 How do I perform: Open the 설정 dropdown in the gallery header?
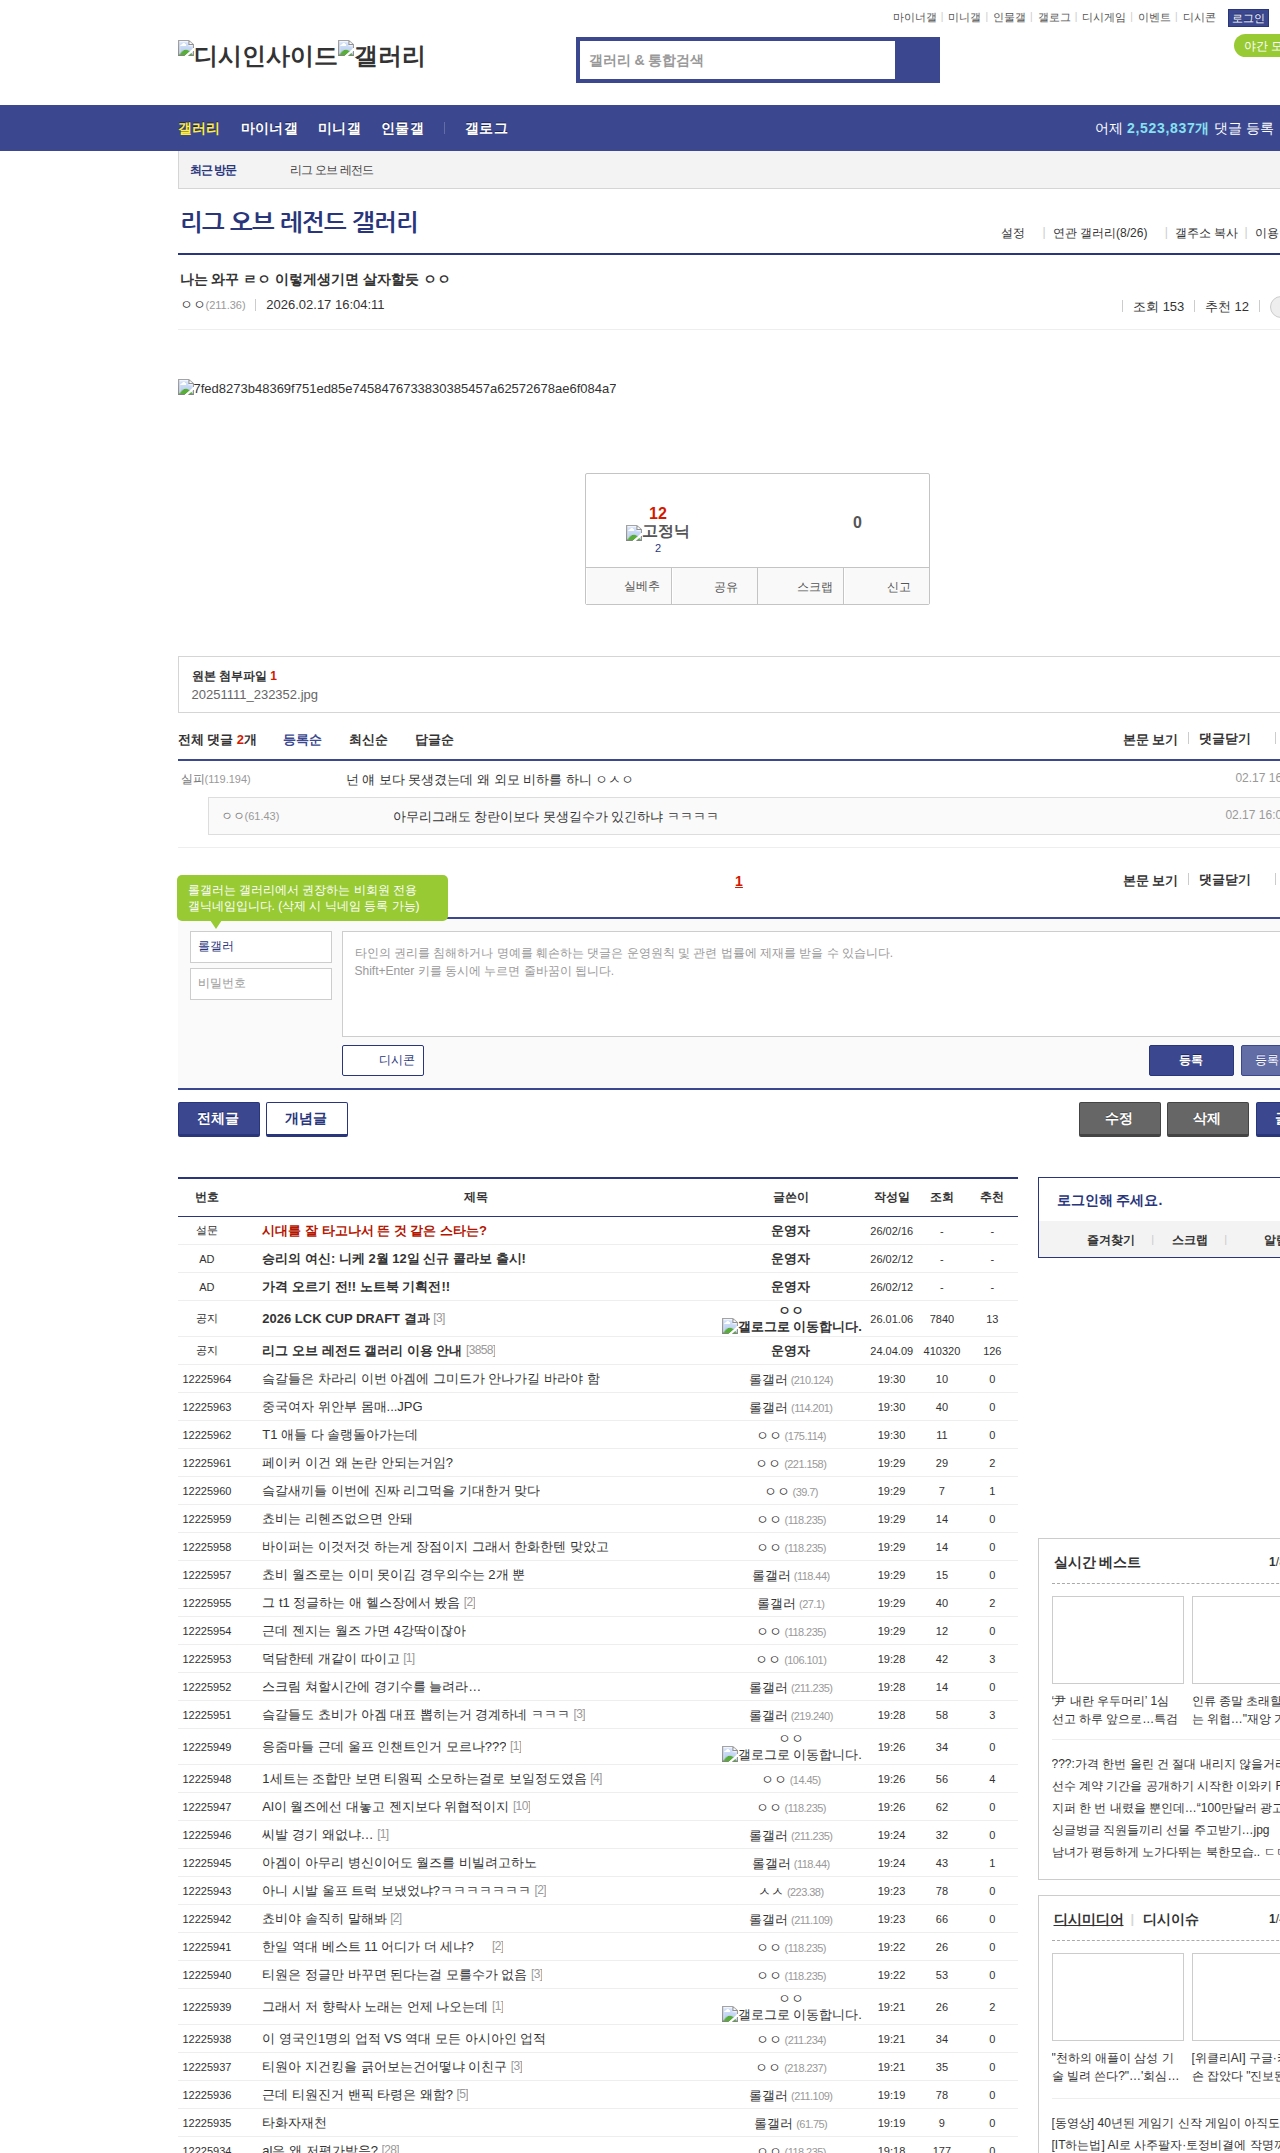1013,233
